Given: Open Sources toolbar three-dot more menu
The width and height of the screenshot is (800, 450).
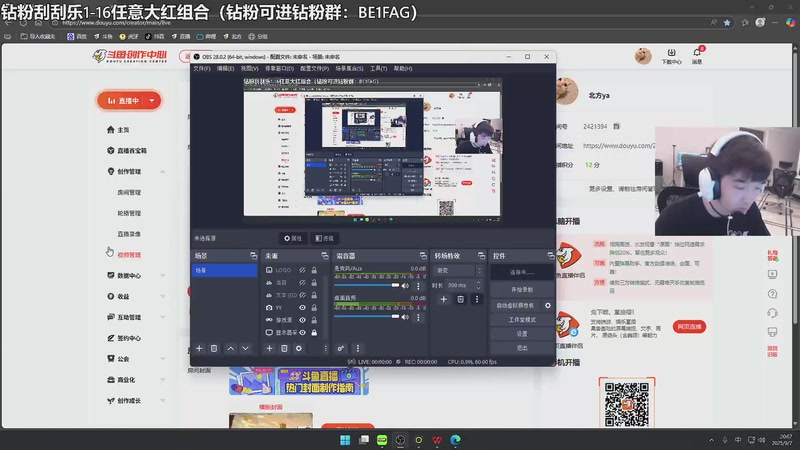Looking at the screenshot, I should point(326,348).
